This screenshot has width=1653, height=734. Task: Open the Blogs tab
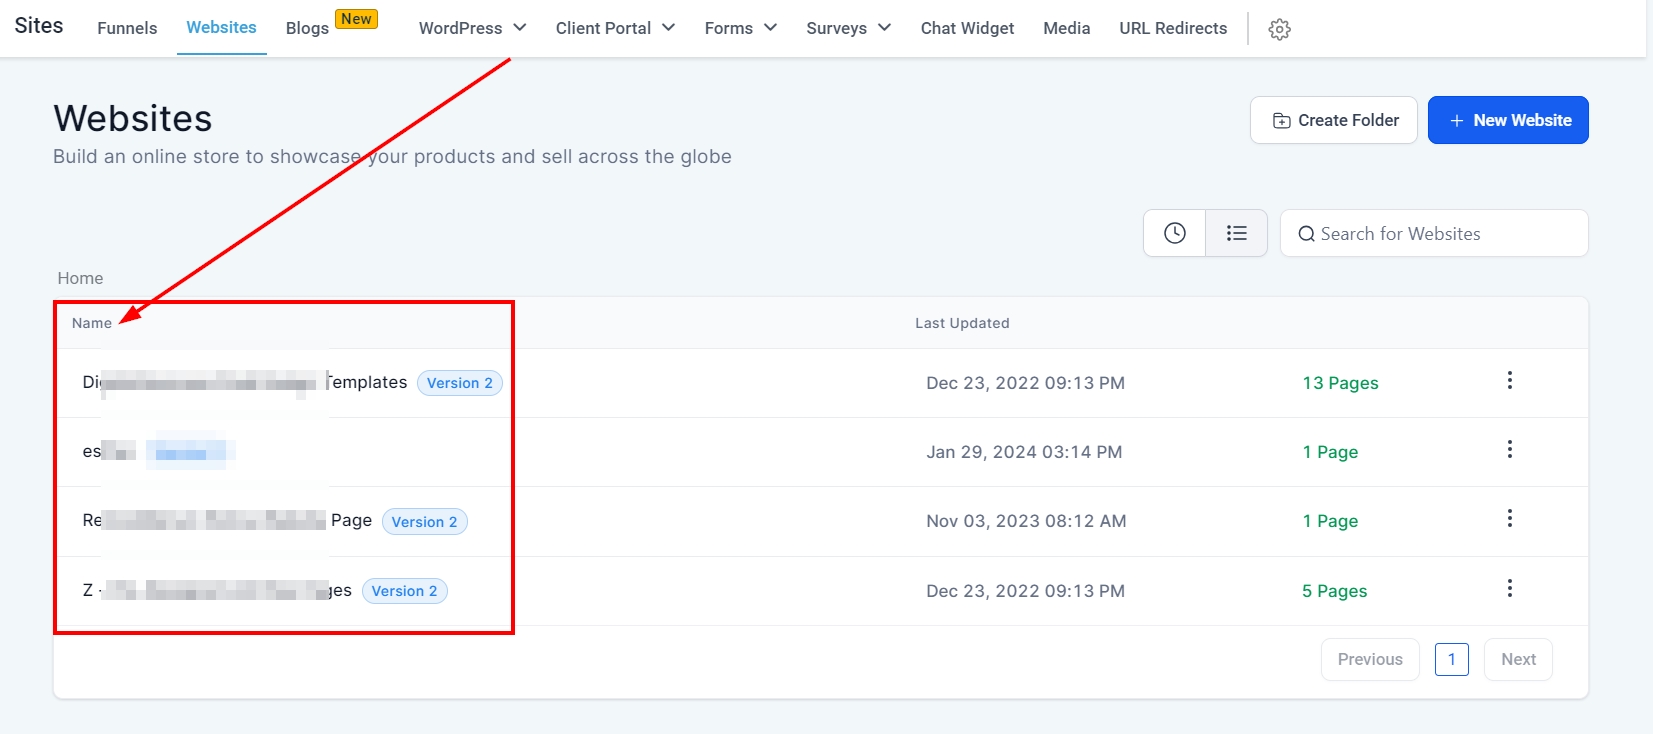click(307, 28)
